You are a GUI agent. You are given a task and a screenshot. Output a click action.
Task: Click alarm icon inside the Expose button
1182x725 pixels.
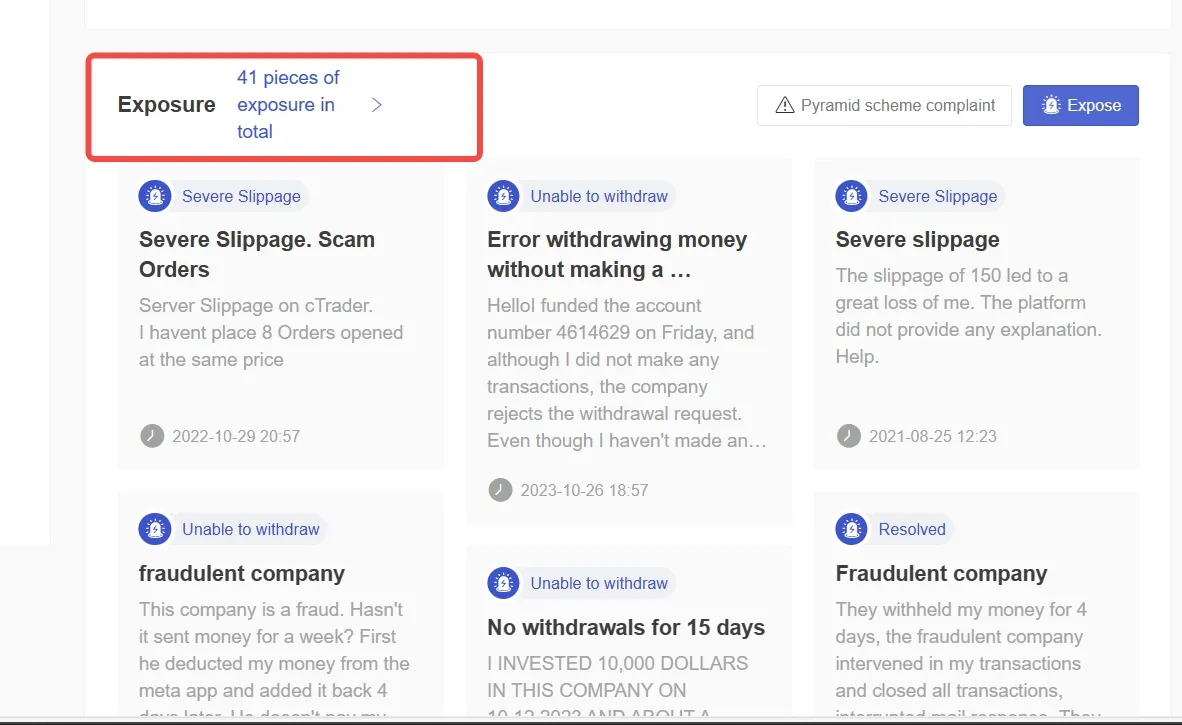point(1051,106)
